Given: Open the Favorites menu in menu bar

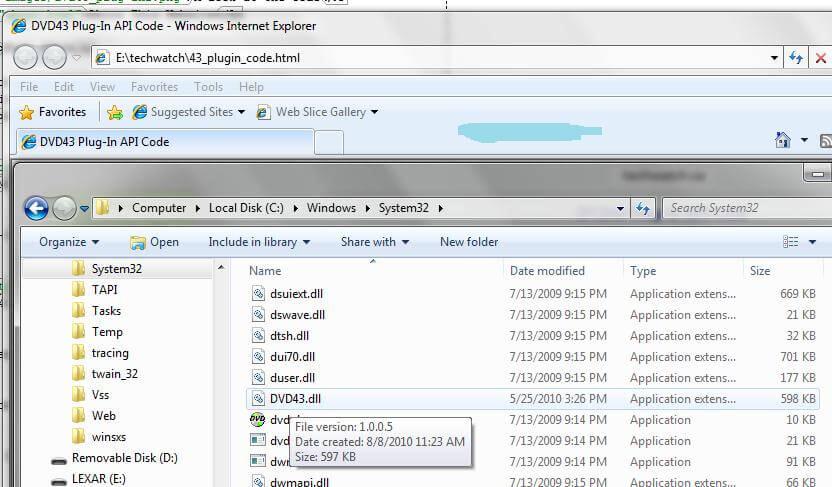Looking at the screenshot, I should coord(154,86).
